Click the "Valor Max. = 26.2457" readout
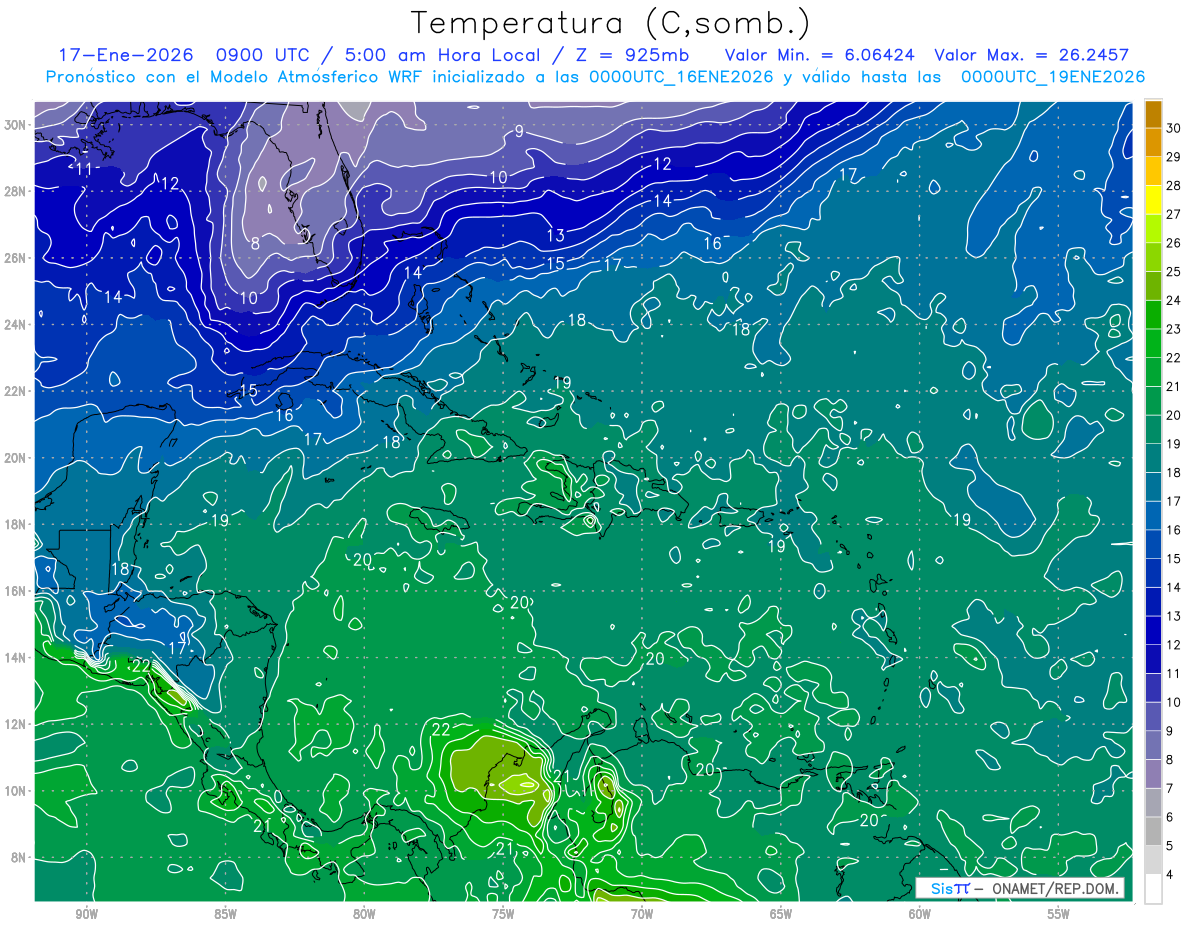The height and width of the screenshot is (927, 1200). point(1032,55)
